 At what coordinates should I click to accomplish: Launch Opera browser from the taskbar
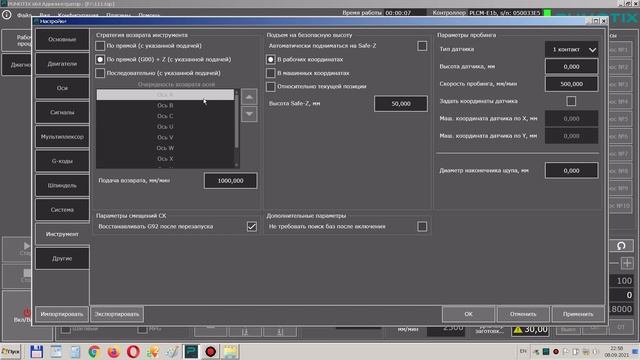pos(133,351)
